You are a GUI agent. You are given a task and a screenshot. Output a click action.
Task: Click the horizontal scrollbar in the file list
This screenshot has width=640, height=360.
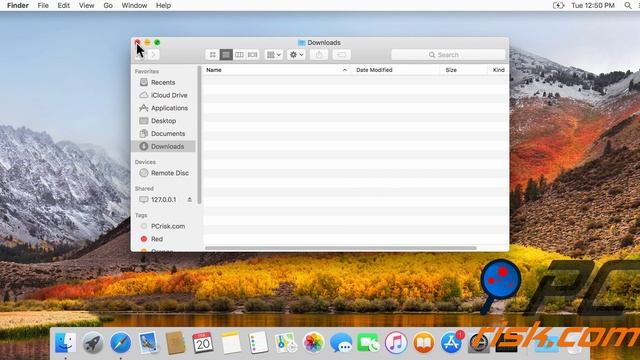(x=340, y=248)
